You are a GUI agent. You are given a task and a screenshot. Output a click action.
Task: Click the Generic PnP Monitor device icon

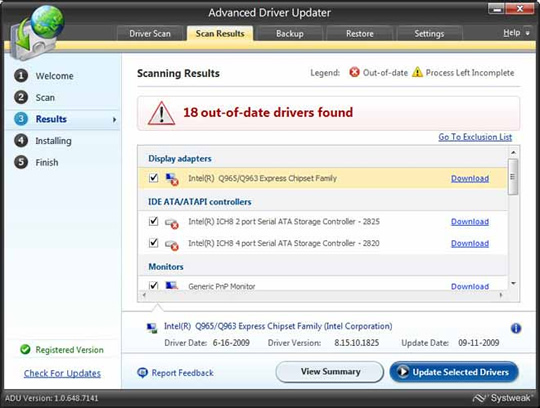point(172,285)
